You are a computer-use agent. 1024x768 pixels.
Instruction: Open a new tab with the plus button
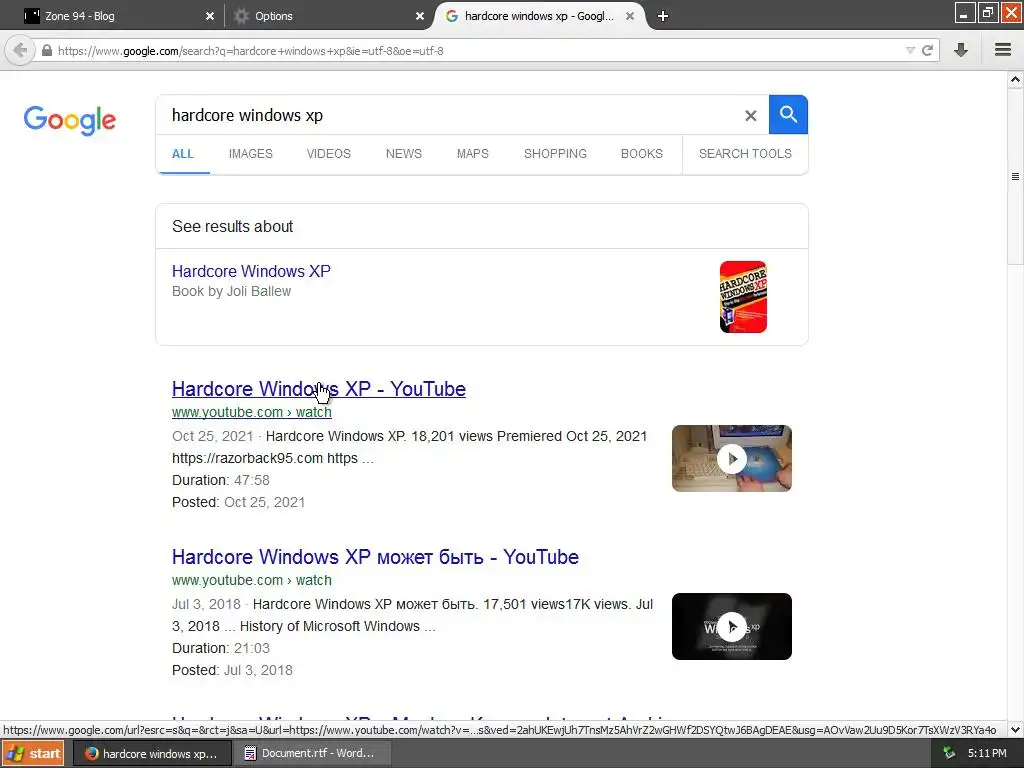(663, 16)
